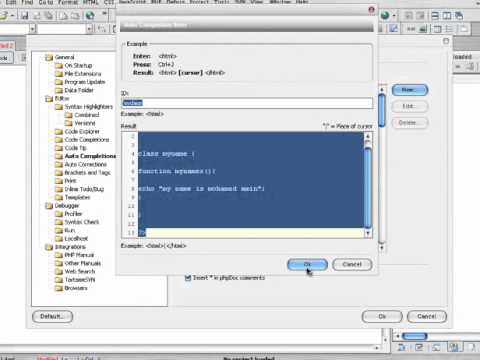Click the Result editor vertical scrollbar thumb
Image resolution: width=480 pixels, height=360 pixels.
pos(368,187)
